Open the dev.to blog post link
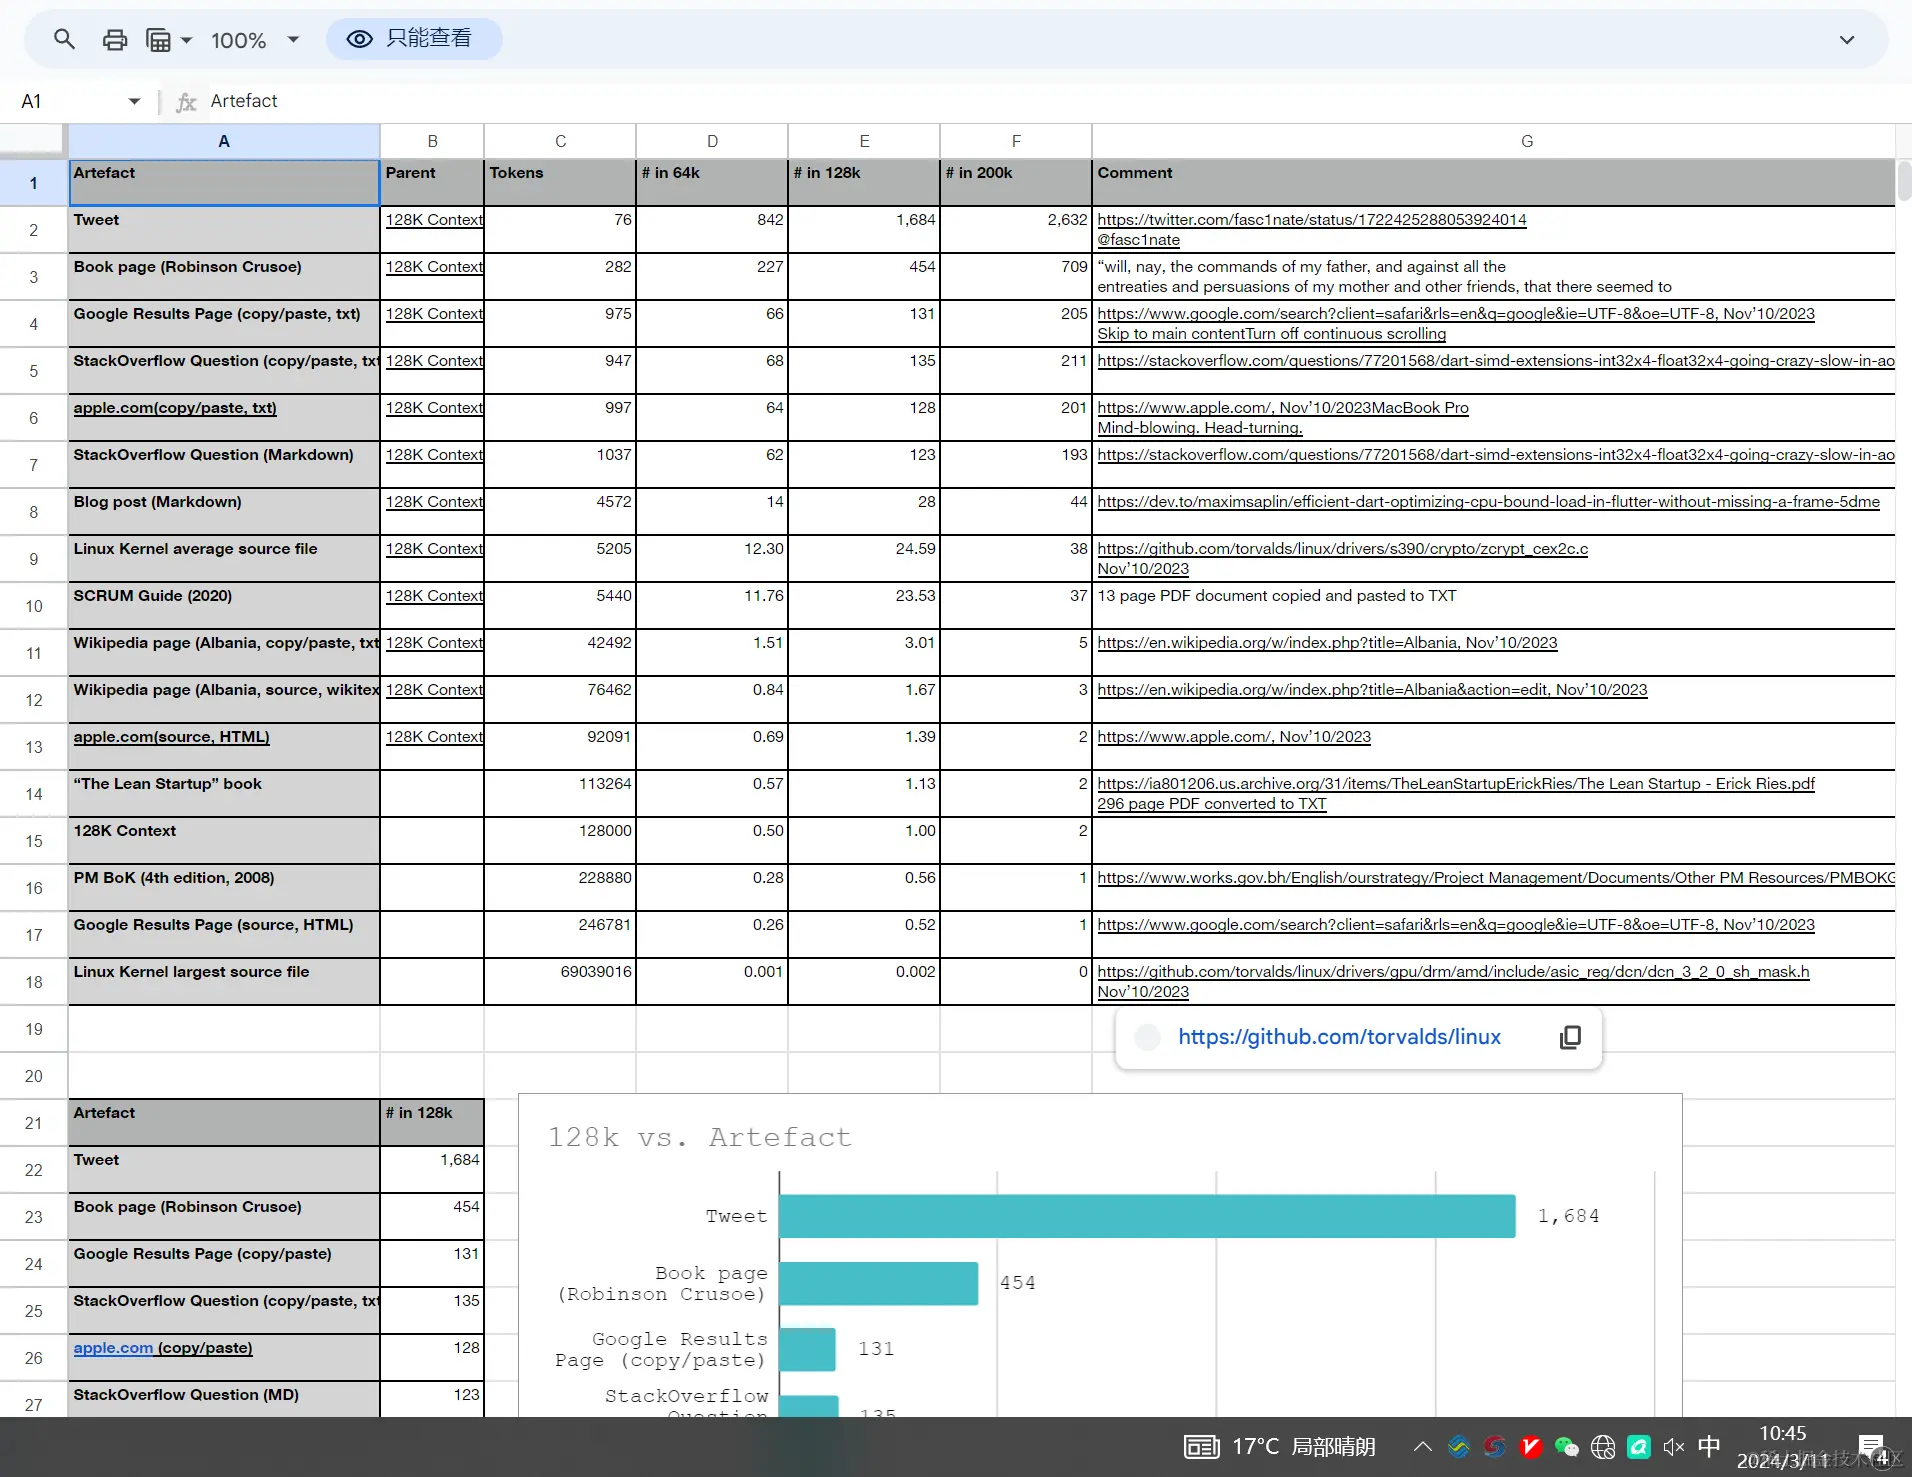 (1488, 501)
